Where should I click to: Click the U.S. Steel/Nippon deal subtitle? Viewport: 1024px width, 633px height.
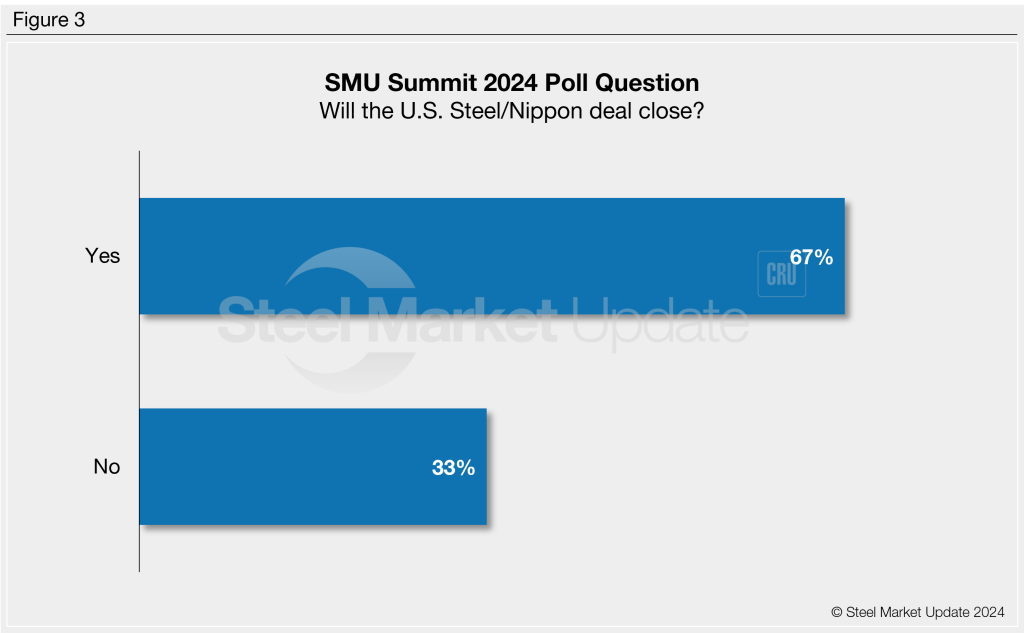click(512, 111)
